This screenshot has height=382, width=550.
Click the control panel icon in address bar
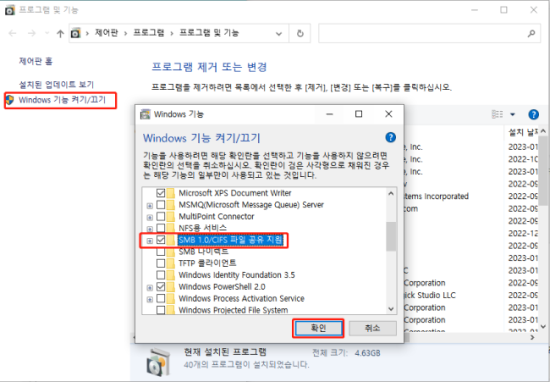[x=76, y=33]
